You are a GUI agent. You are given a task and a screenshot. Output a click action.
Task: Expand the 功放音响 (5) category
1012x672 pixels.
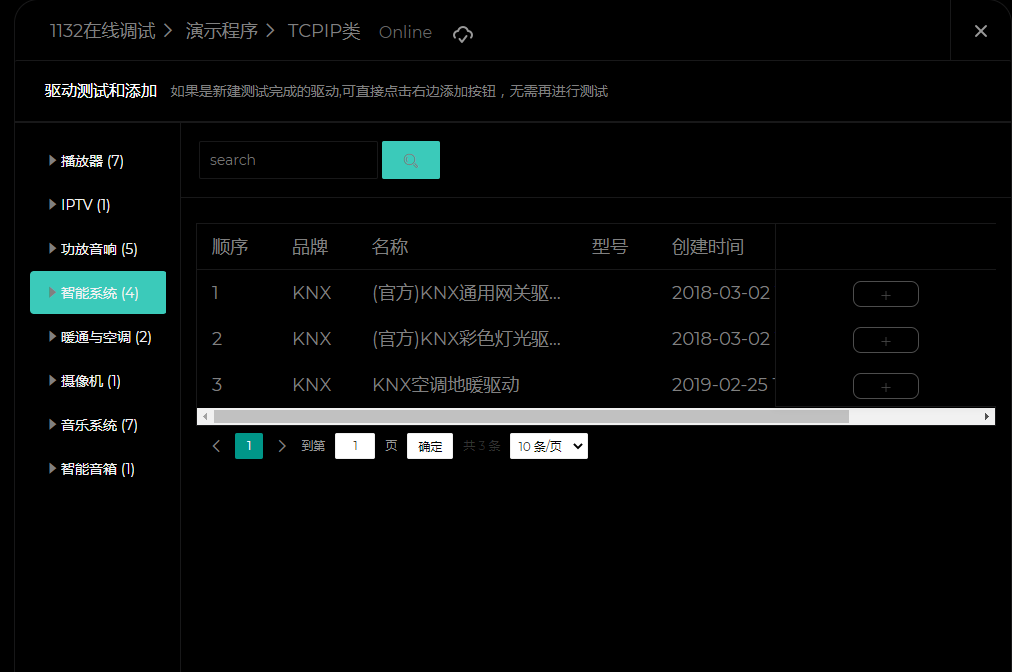tap(93, 249)
